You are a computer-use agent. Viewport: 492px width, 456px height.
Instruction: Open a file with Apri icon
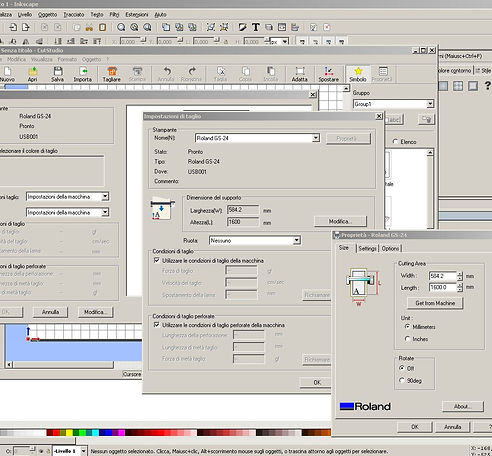click(32, 71)
